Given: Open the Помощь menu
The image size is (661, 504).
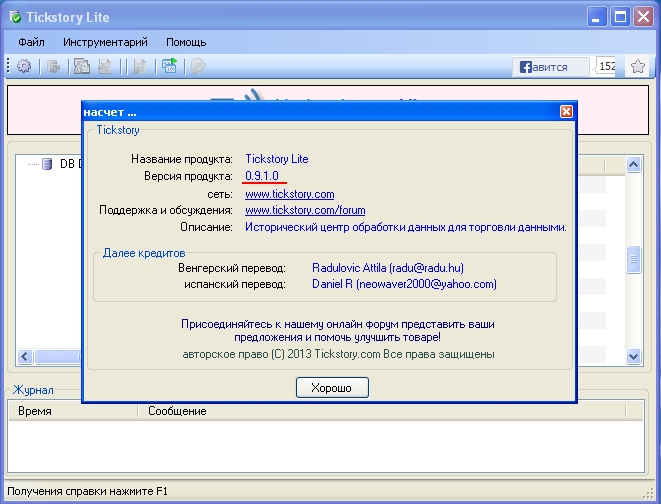Looking at the screenshot, I should coord(186,42).
